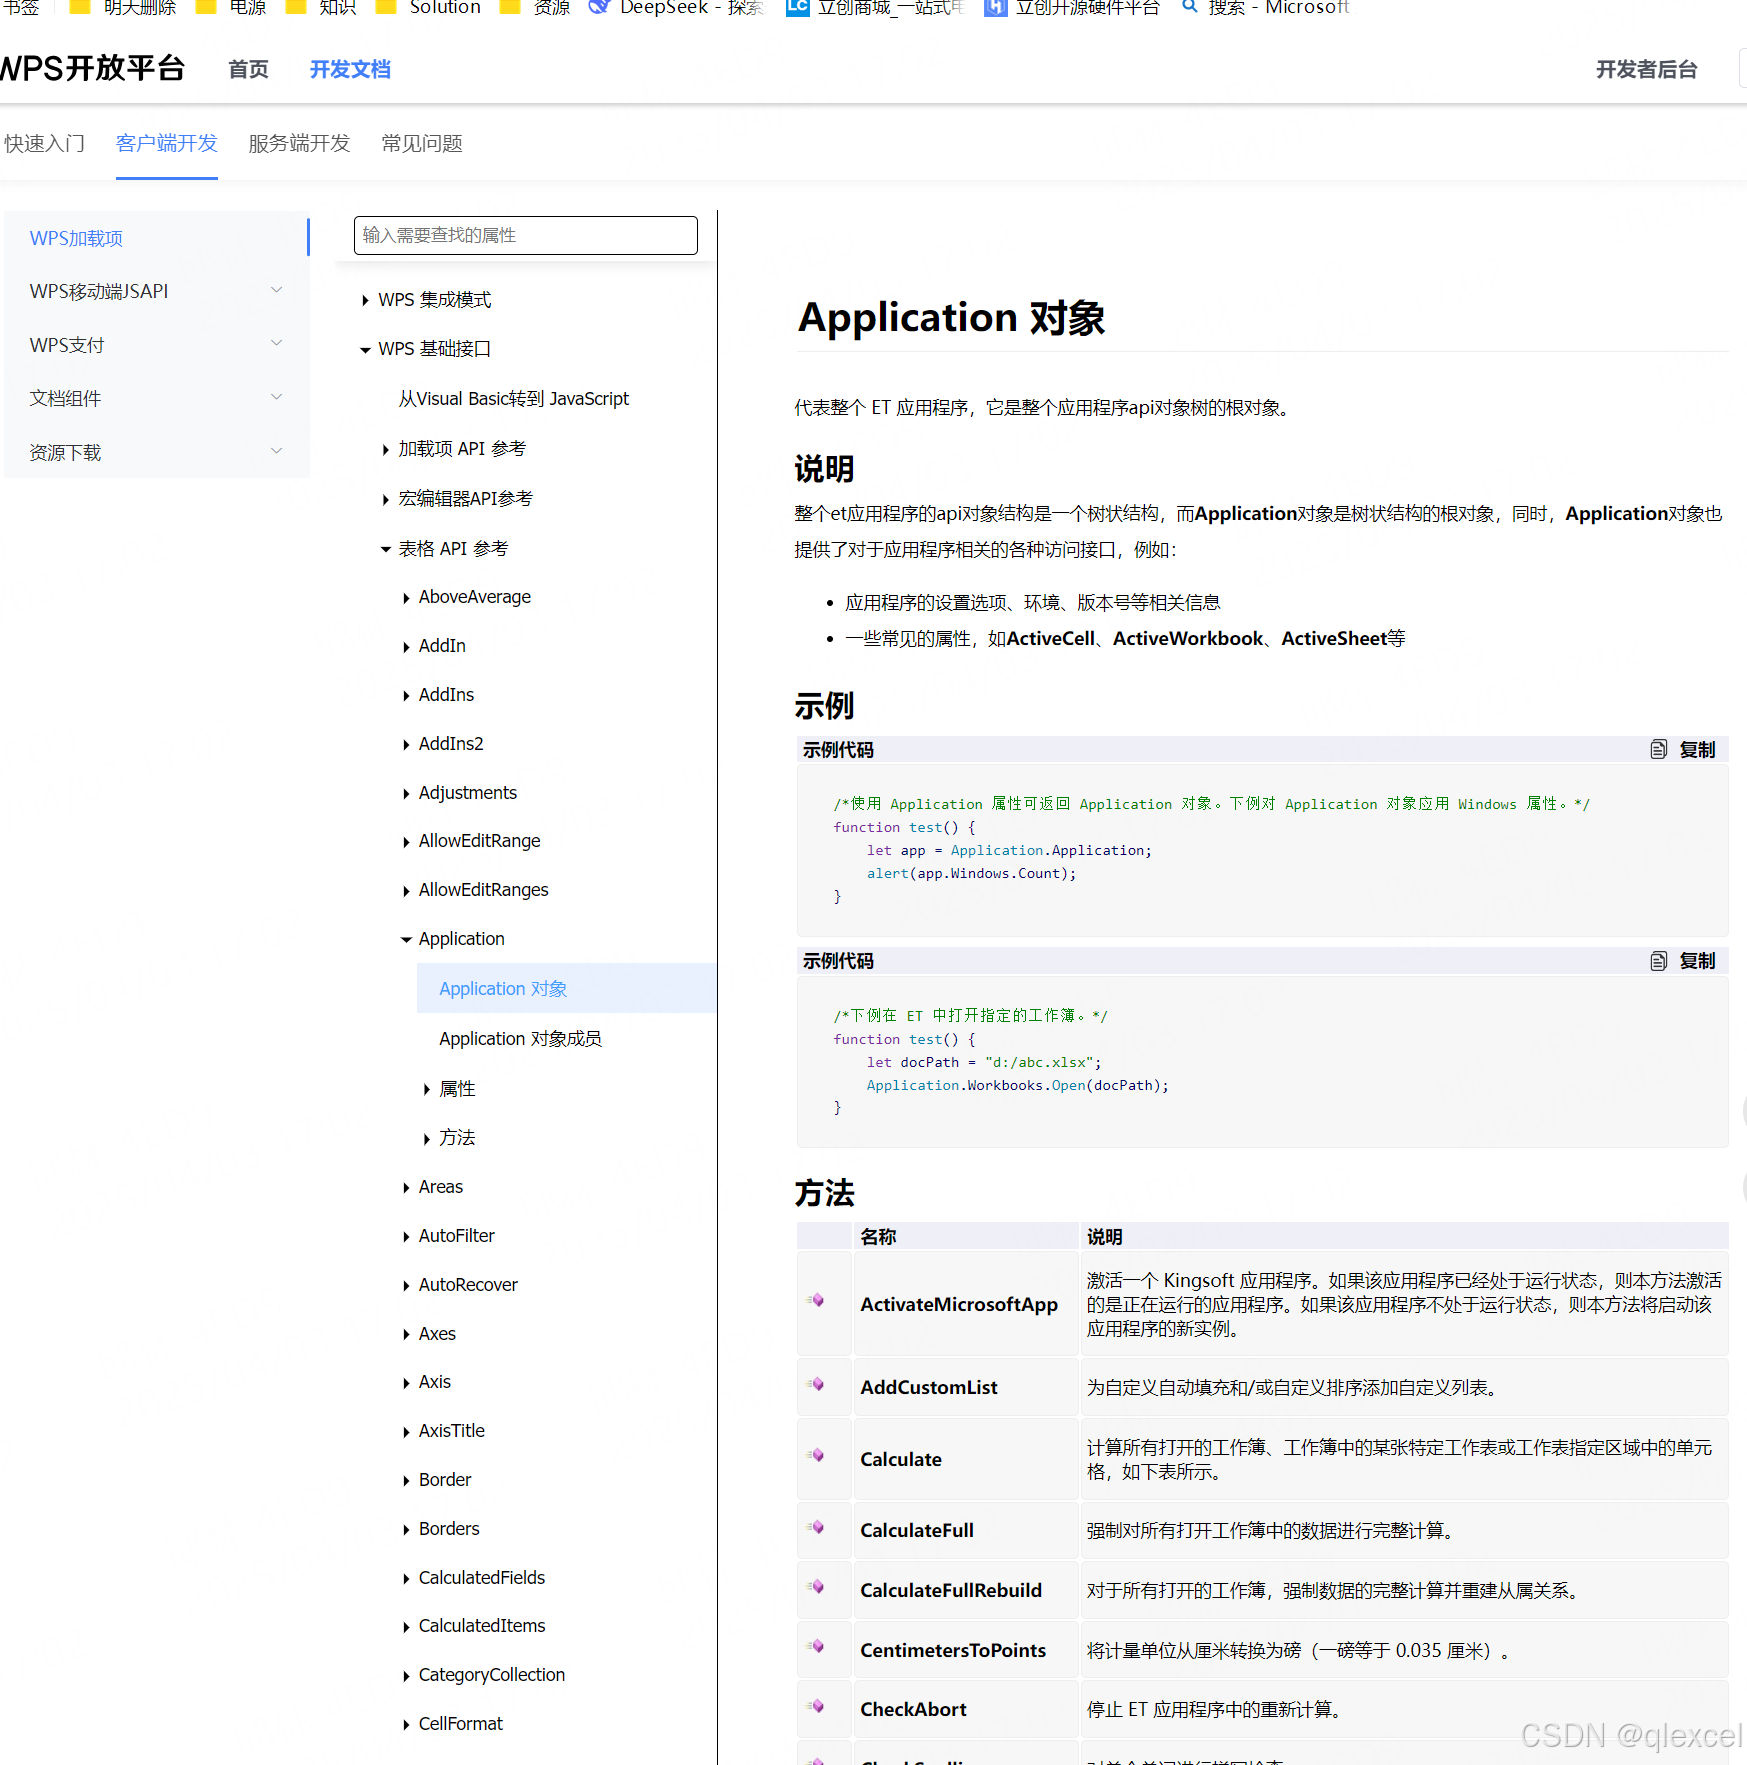
Task: Expand 加载项 API 参考 node
Action: [x=385, y=449]
